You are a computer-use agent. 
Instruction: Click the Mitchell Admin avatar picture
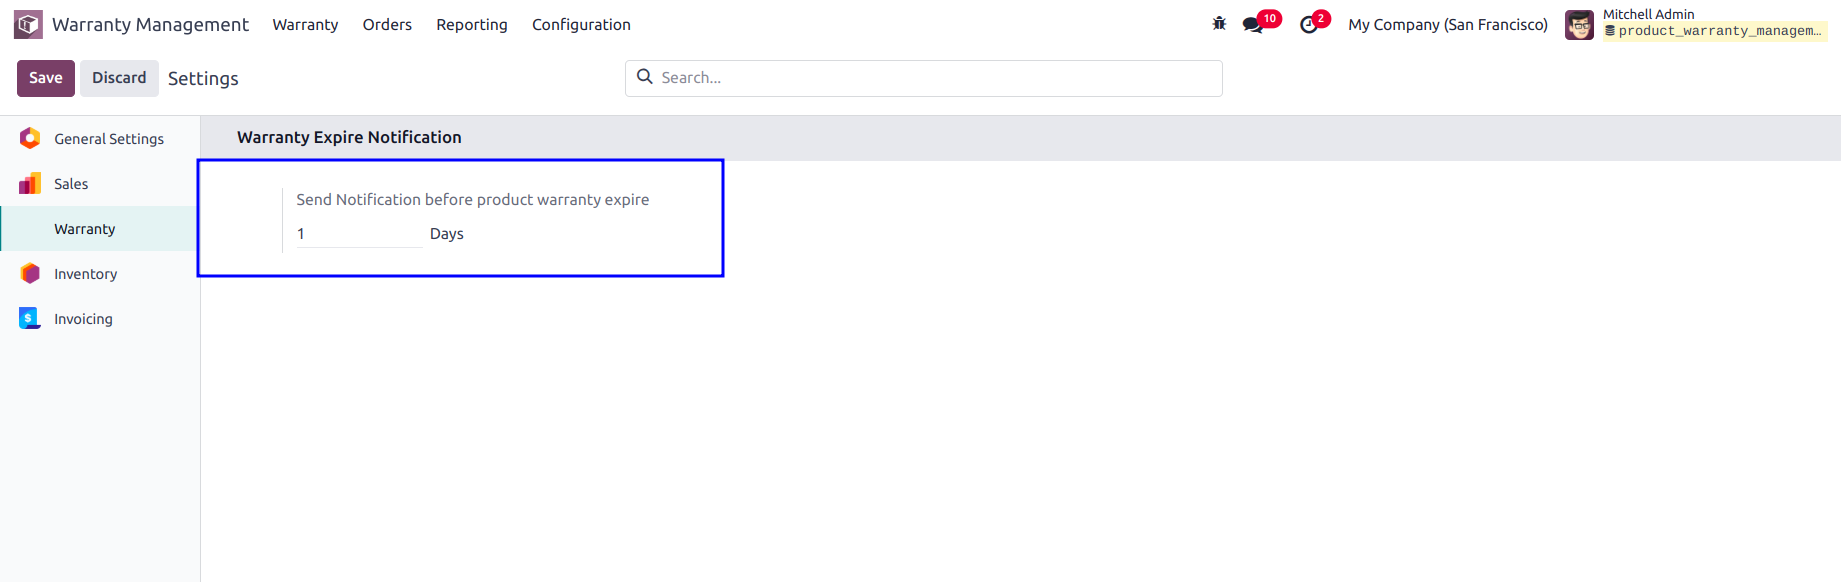tap(1579, 25)
